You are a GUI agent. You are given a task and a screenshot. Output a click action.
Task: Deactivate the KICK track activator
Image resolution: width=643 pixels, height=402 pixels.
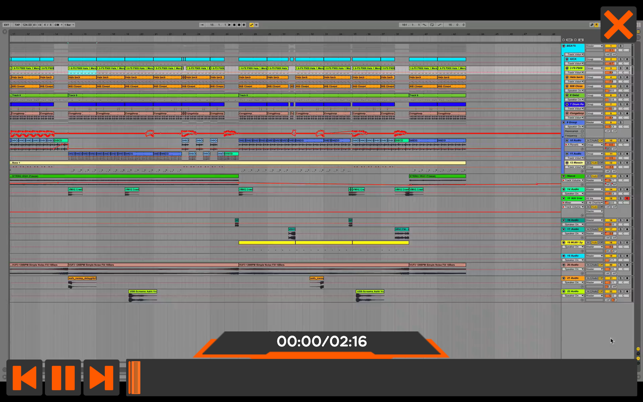click(611, 59)
